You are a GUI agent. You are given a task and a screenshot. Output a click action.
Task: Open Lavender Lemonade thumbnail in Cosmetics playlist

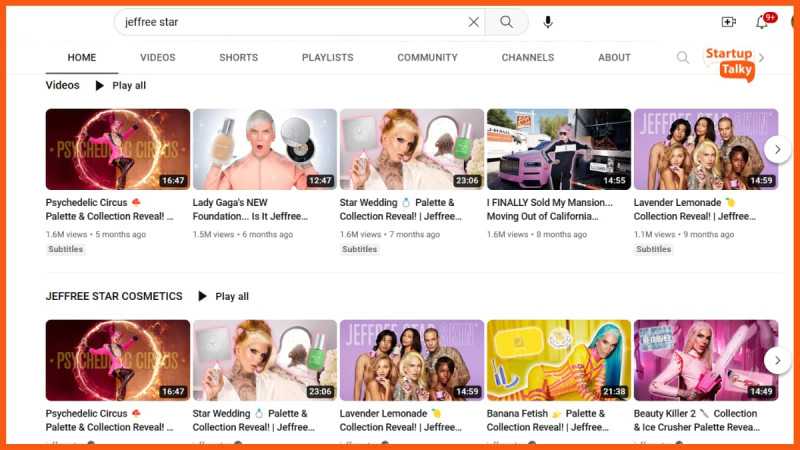[412, 360]
